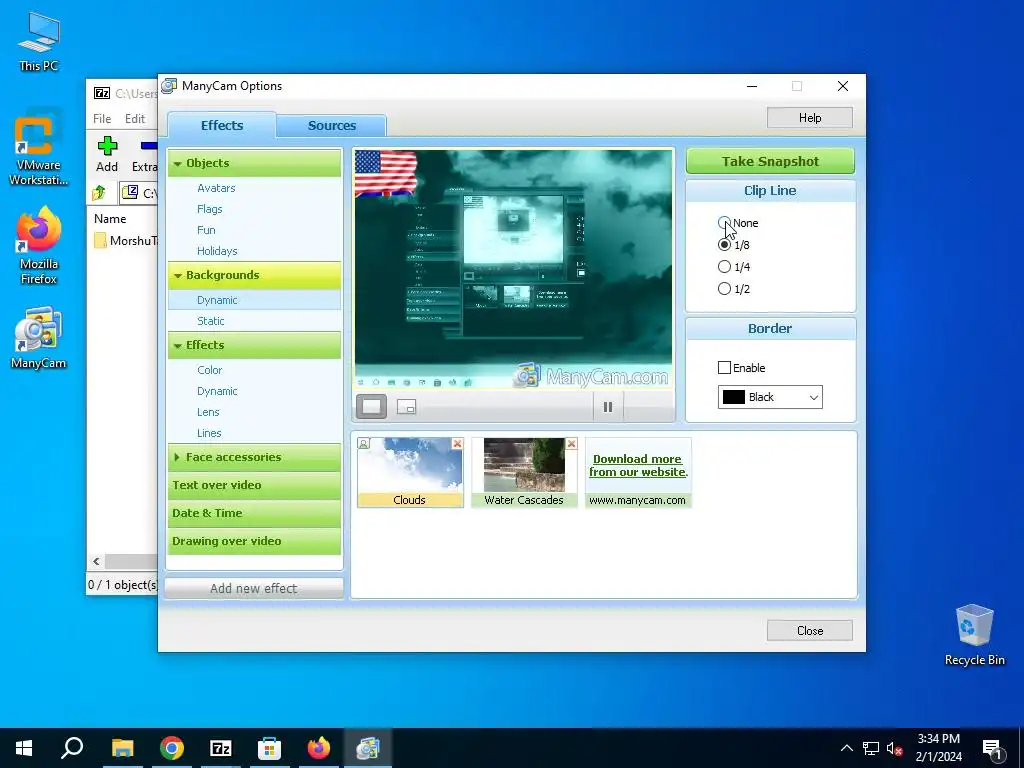The height and width of the screenshot is (768, 1024).
Task: Open the Drawing over video section
Action: point(255,541)
